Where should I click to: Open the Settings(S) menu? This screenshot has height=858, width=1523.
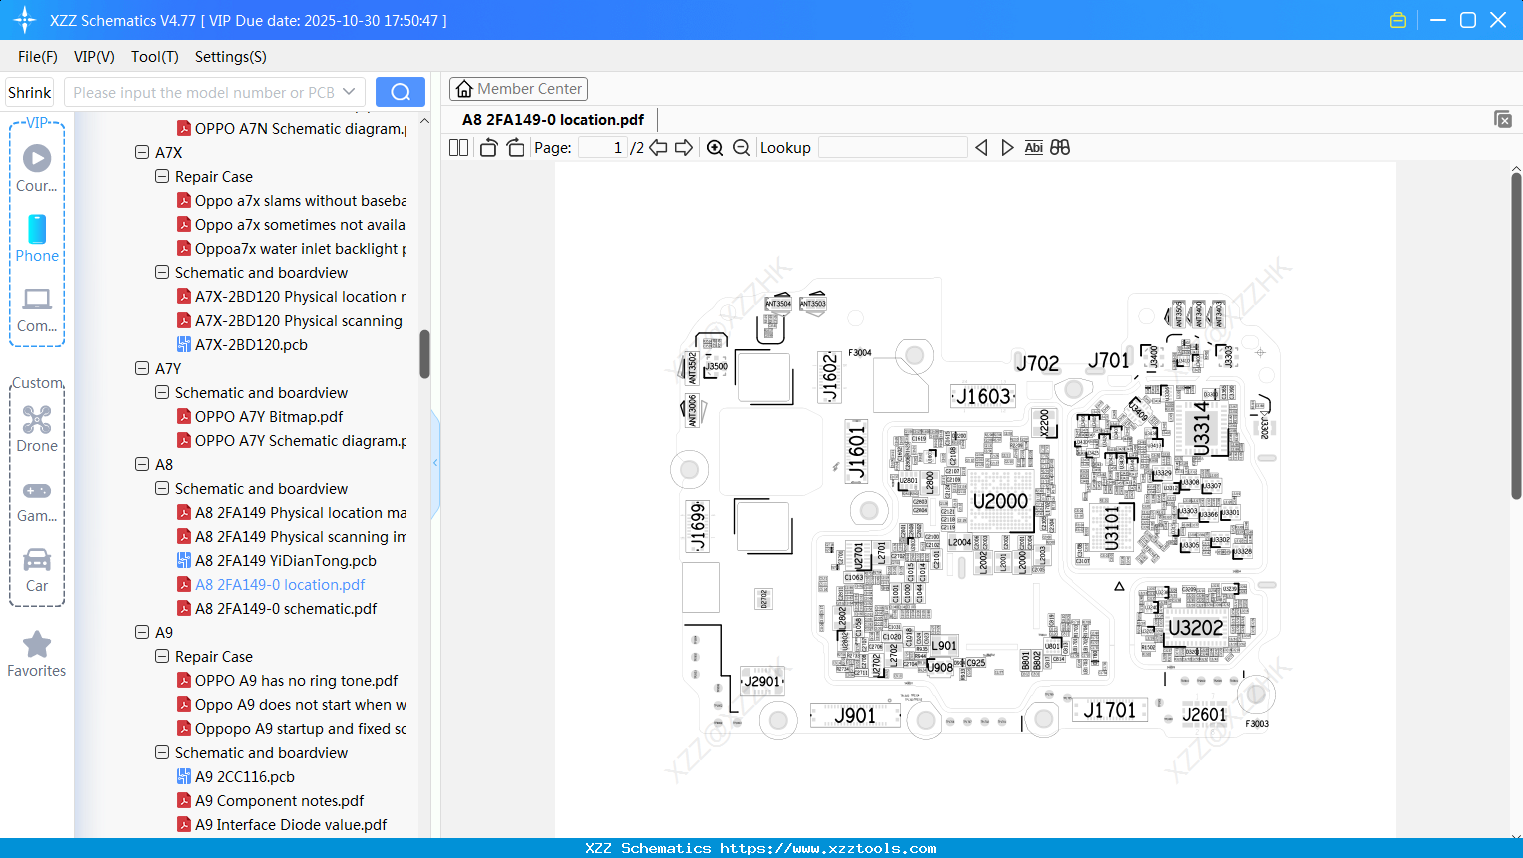(231, 57)
